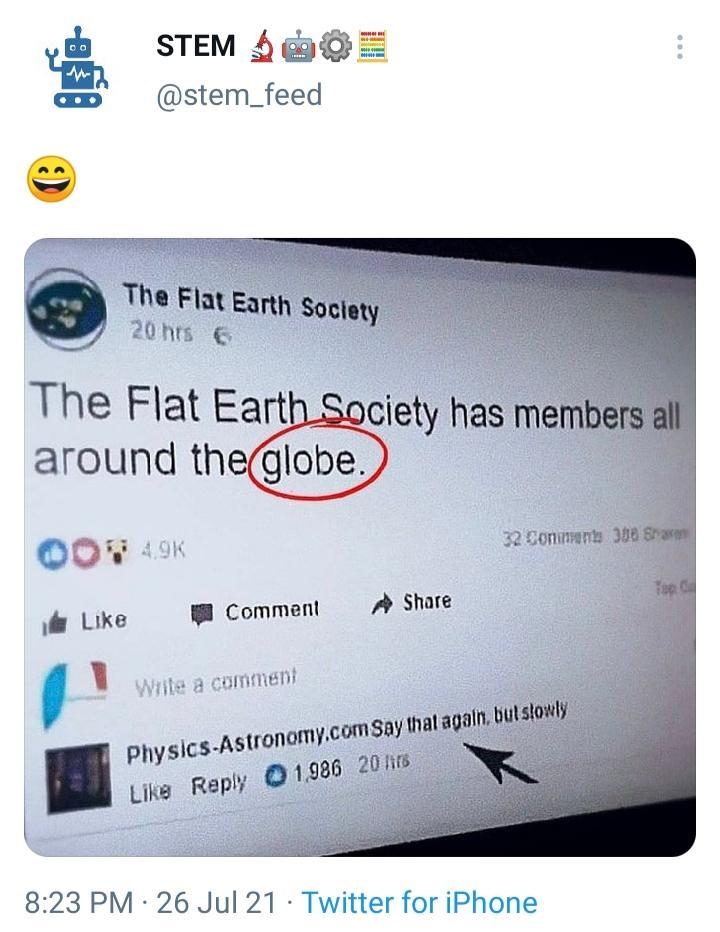Image resolution: width=720 pixels, height=932 pixels.
Task: Open the embedded Flat Earth photo
Action: [360, 547]
